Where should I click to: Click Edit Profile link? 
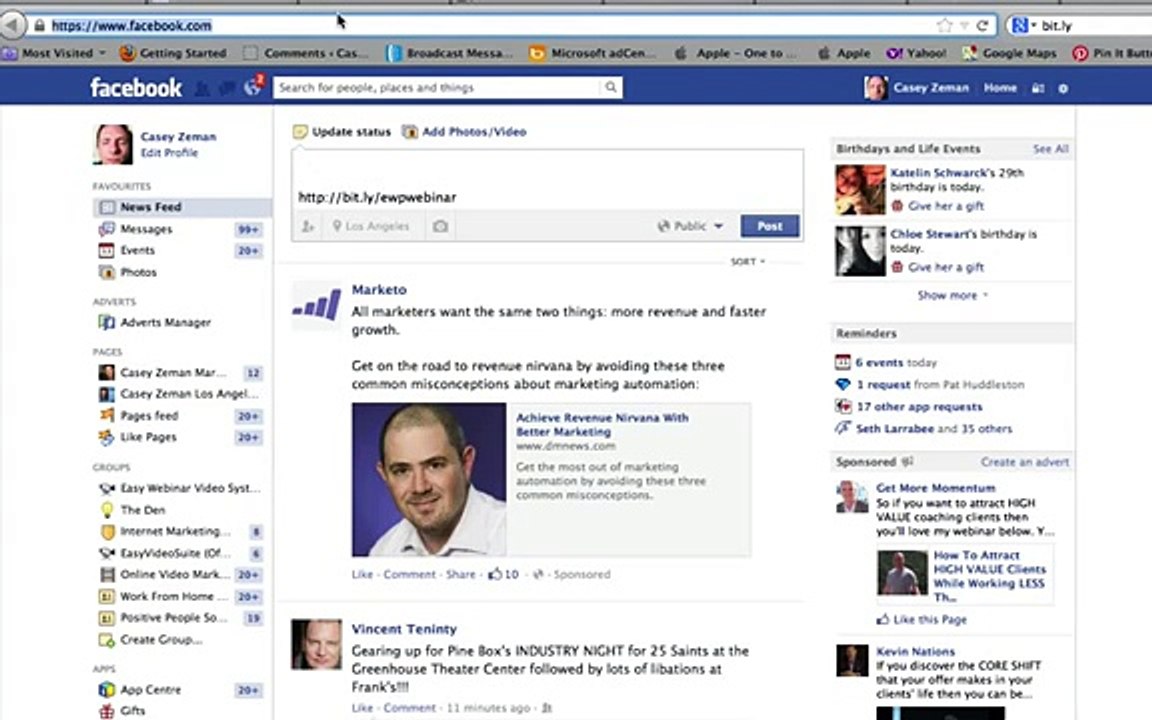pyautogui.click(x=169, y=153)
